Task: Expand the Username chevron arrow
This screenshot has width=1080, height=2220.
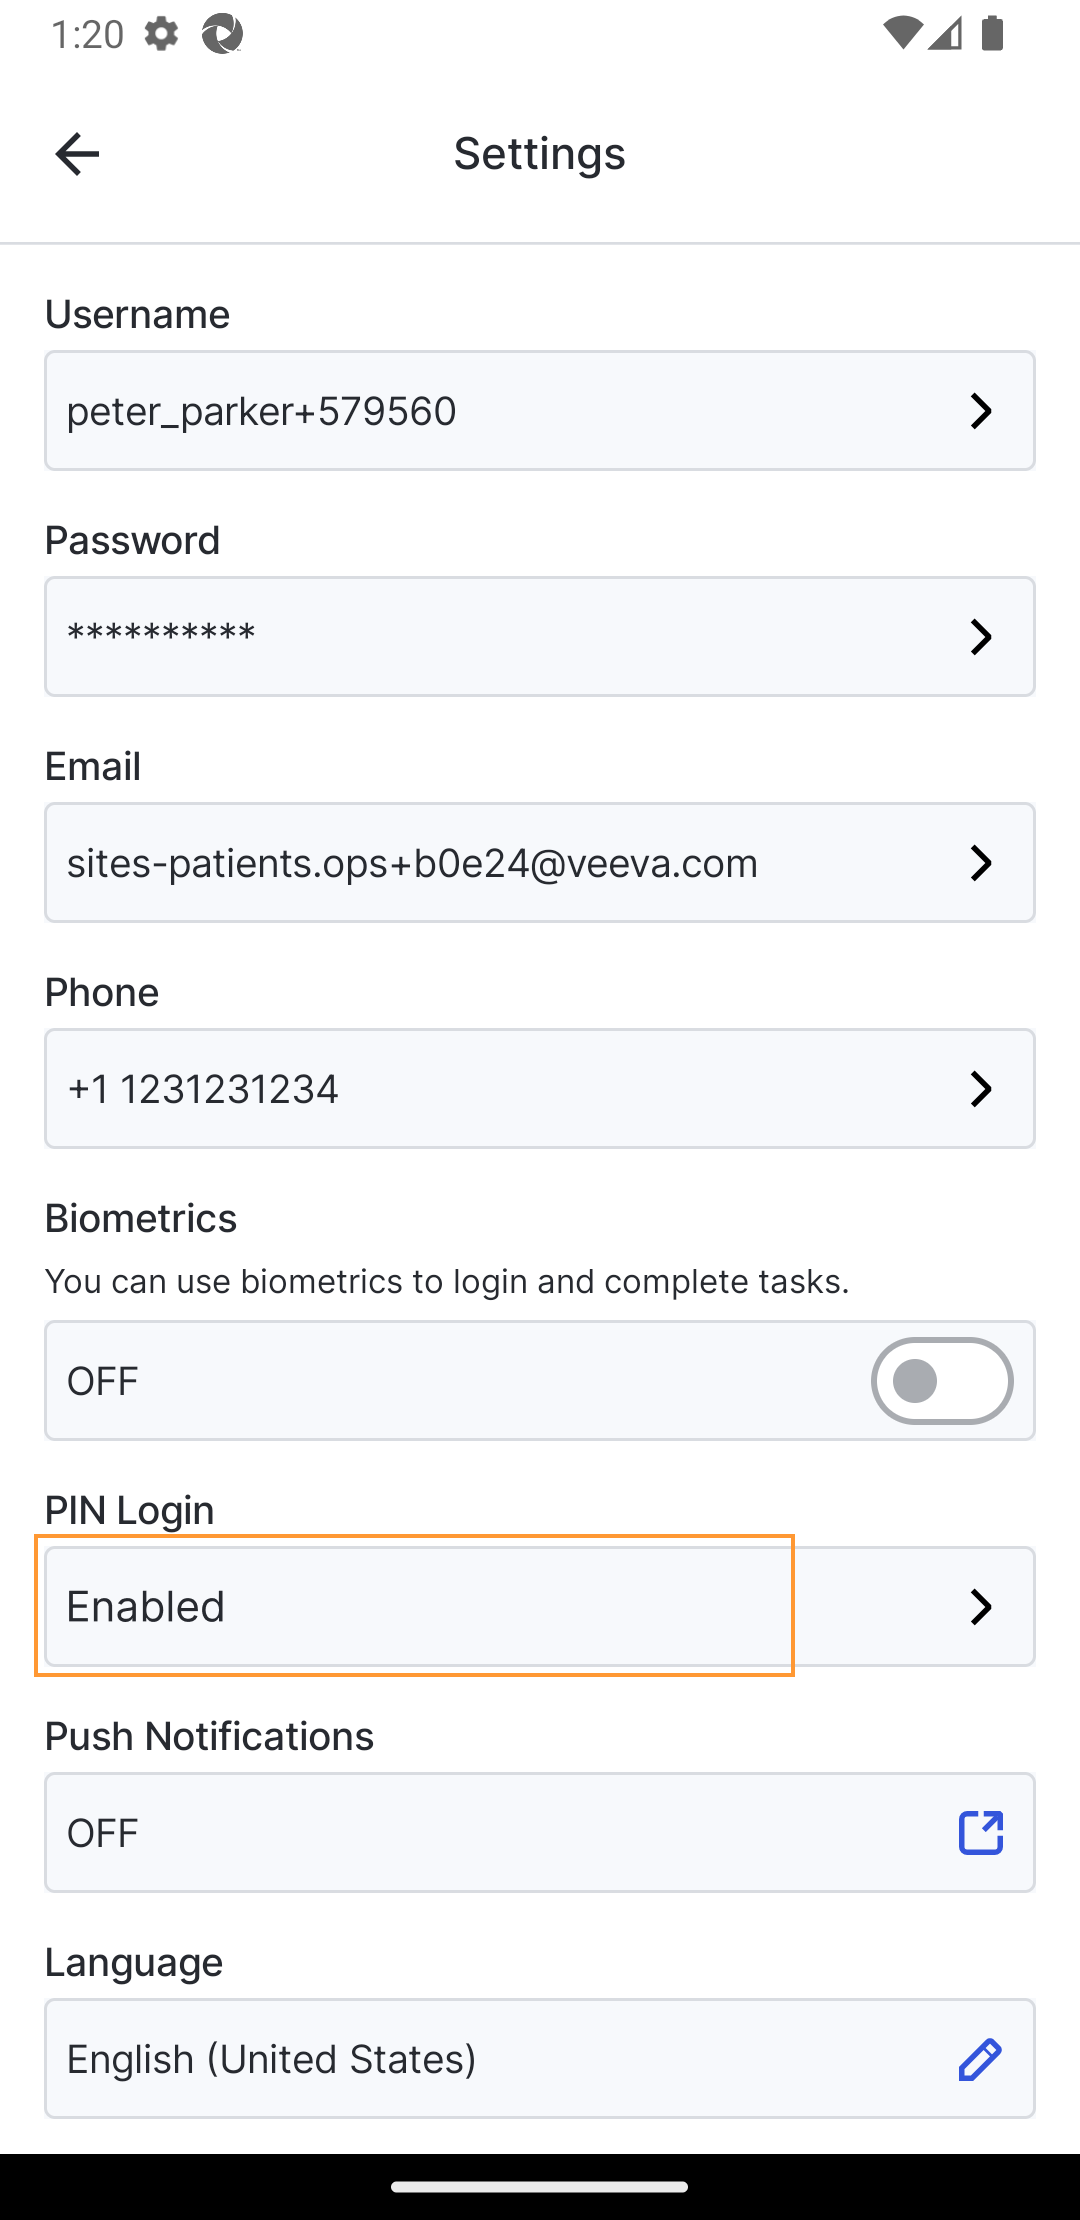Action: (x=981, y=411)
